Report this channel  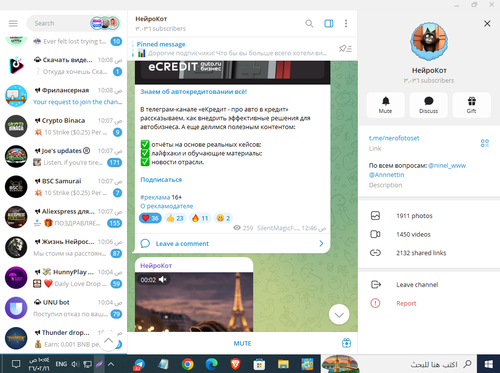[x=429, y=303]
